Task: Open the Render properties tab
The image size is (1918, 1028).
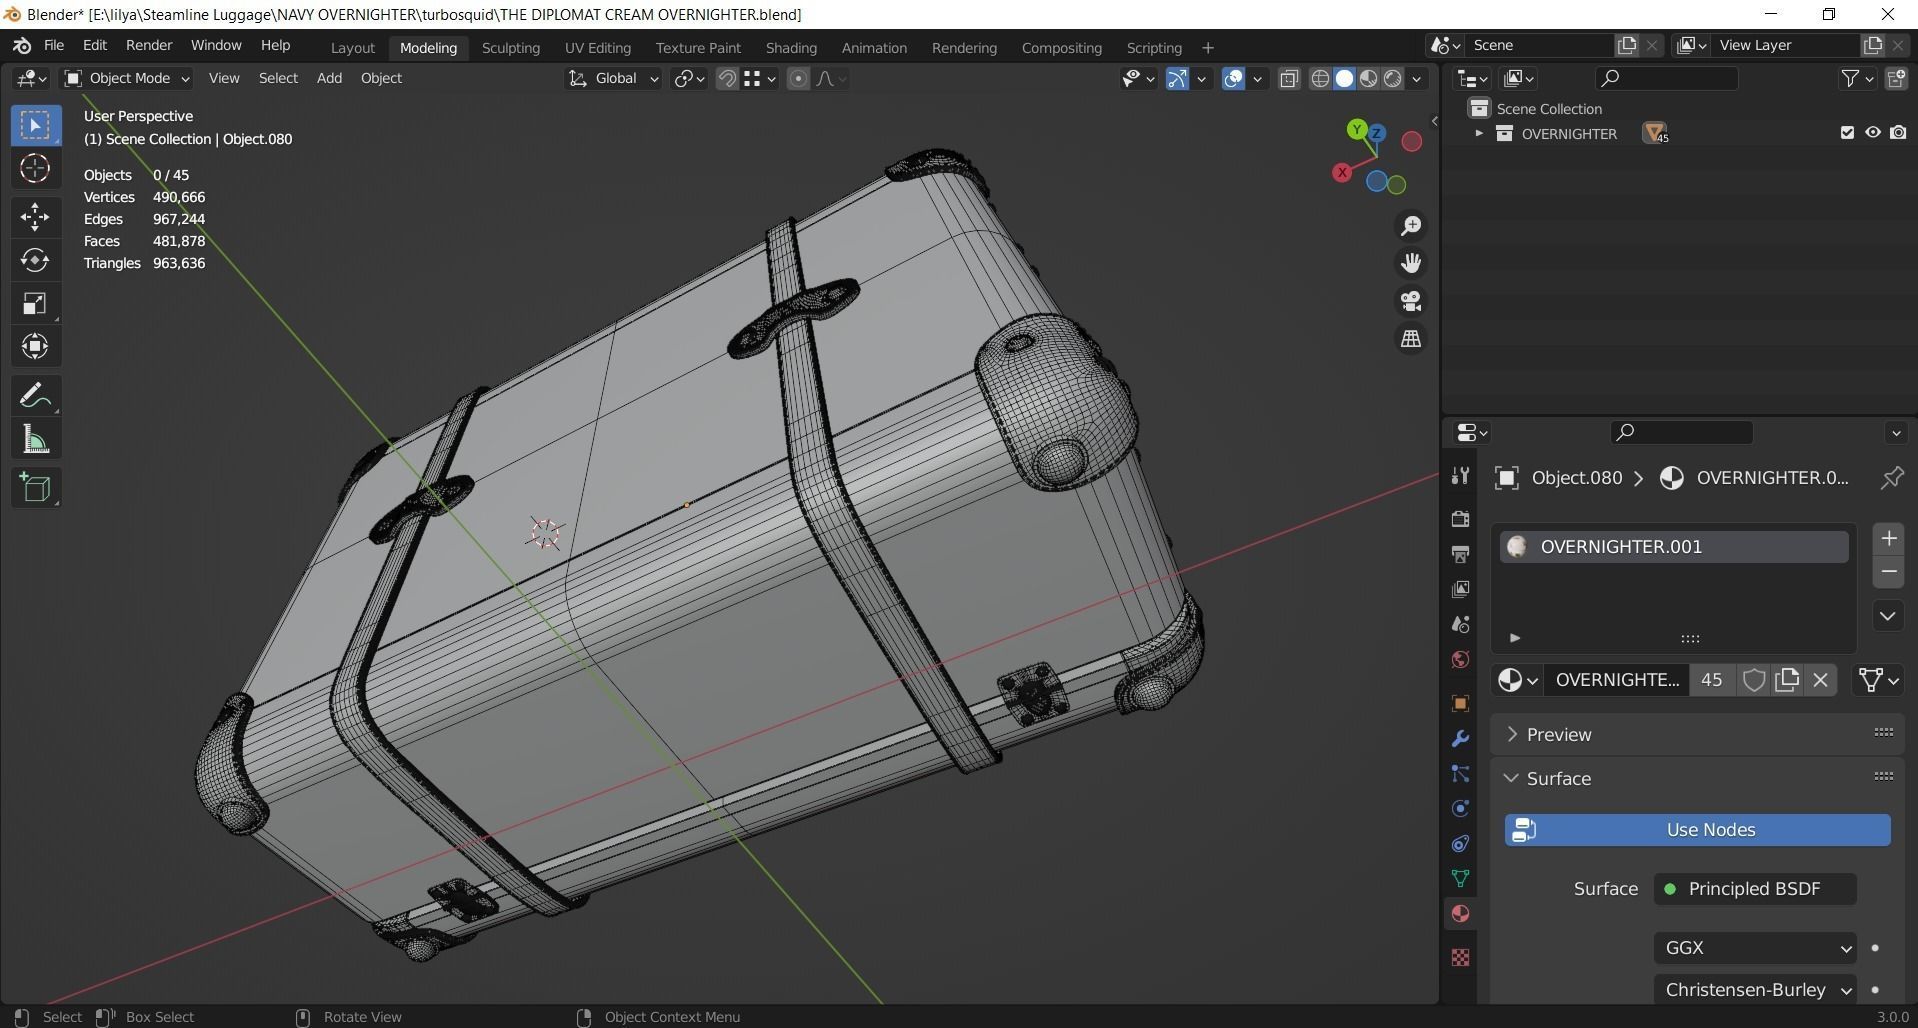Action: pyautogui.click(x=1460, y=518)
